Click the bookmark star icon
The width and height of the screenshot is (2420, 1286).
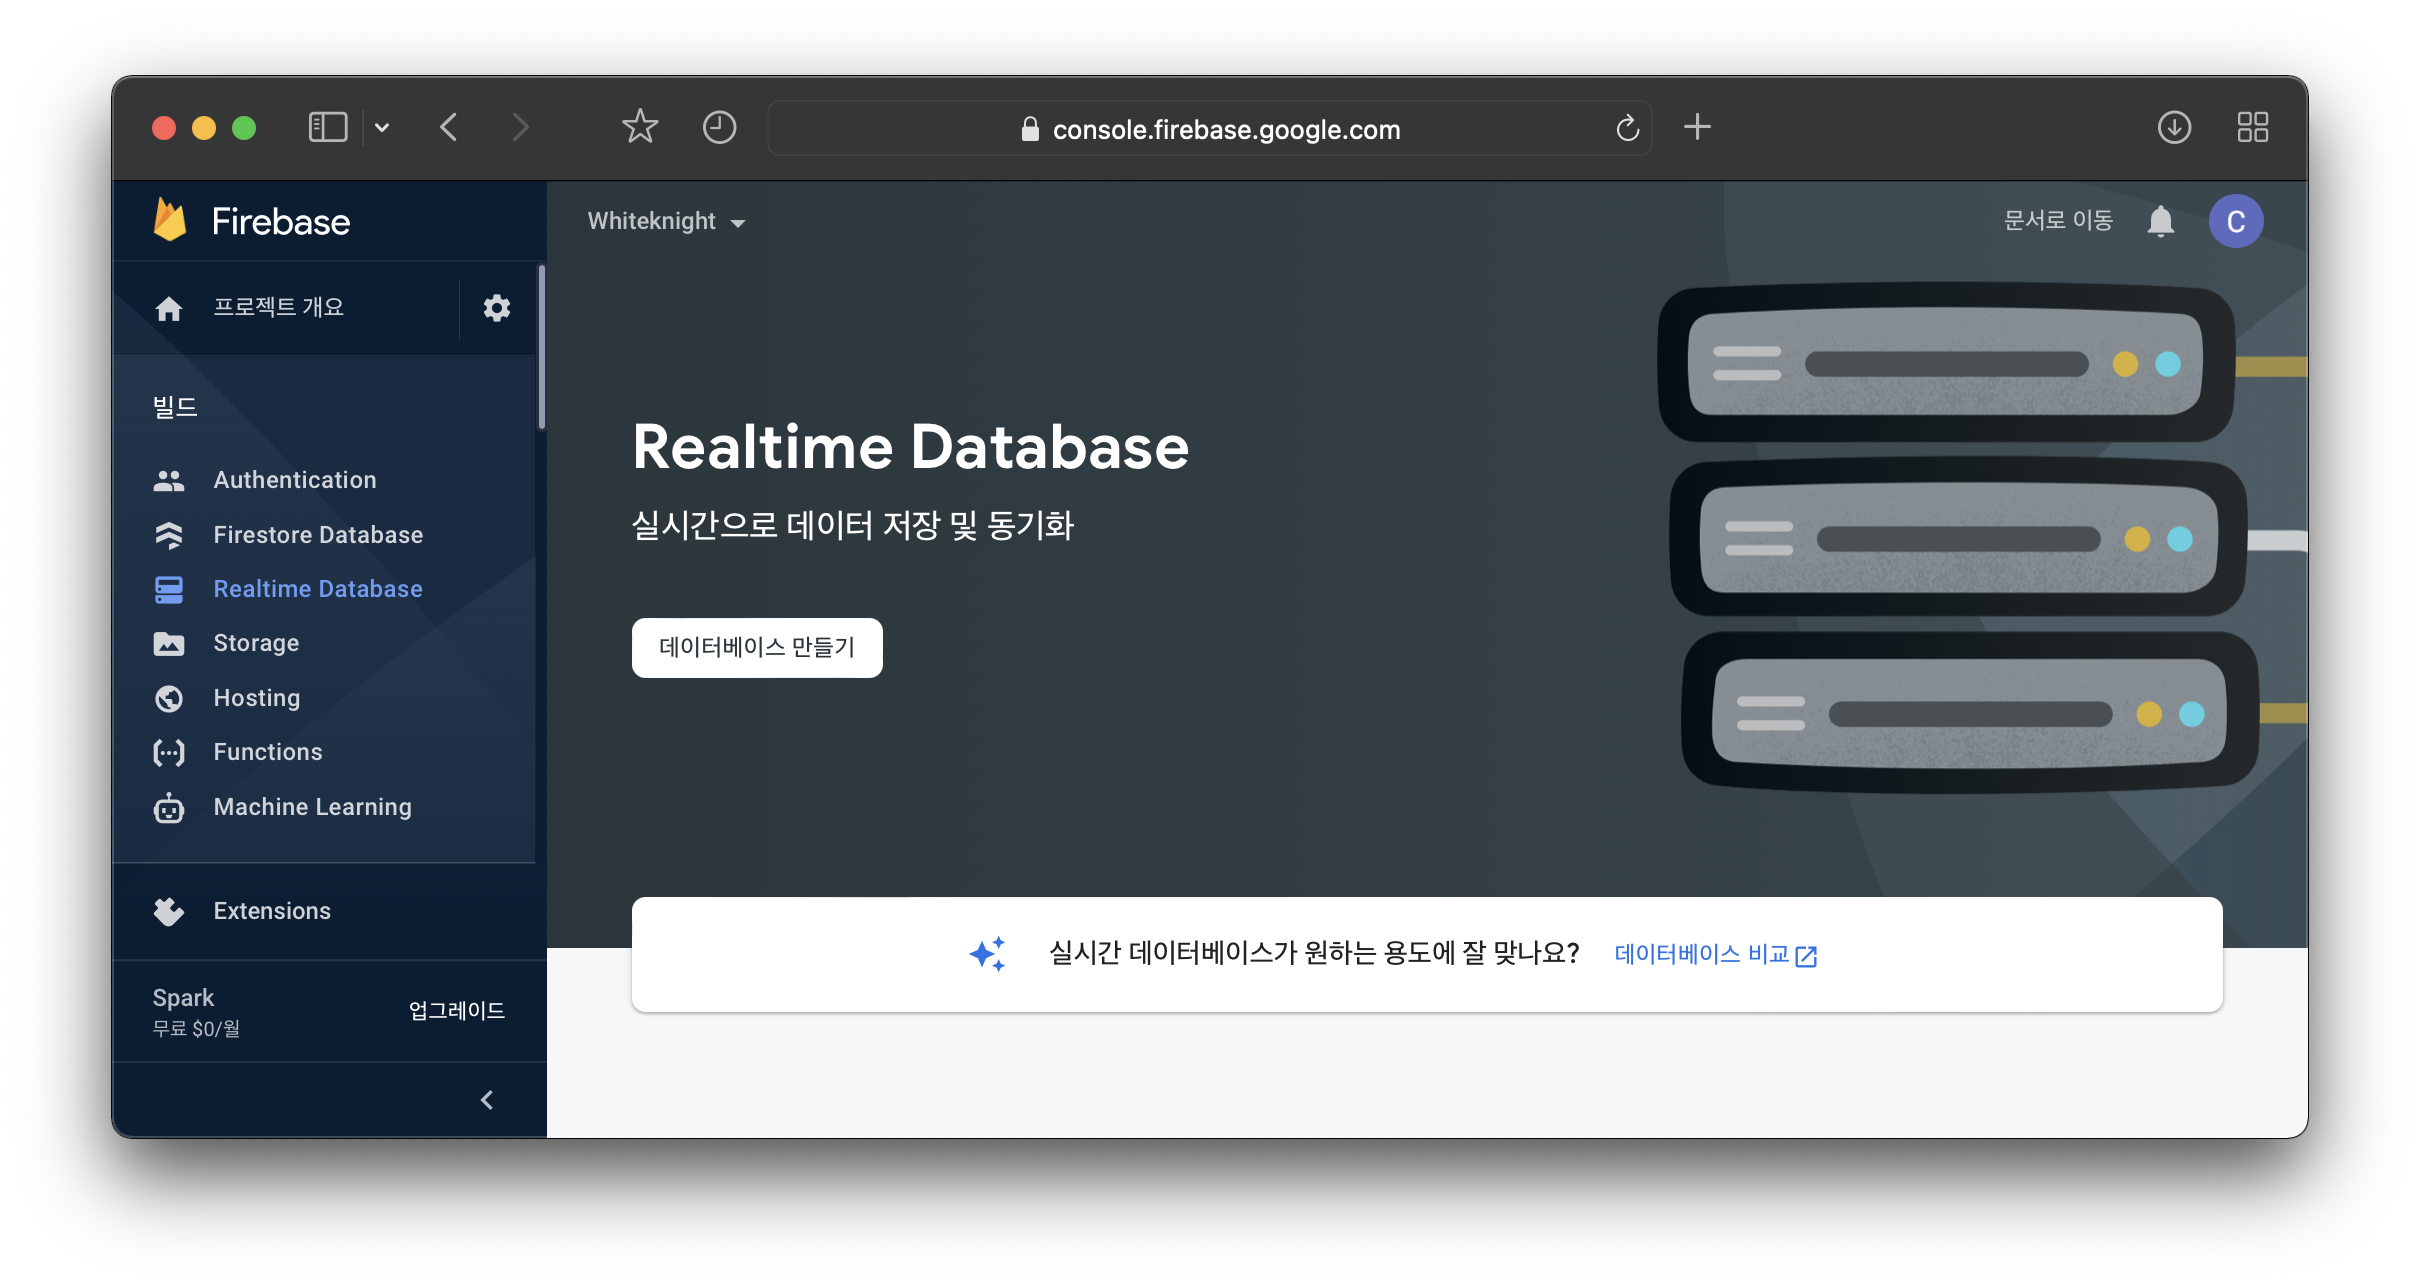640,126
